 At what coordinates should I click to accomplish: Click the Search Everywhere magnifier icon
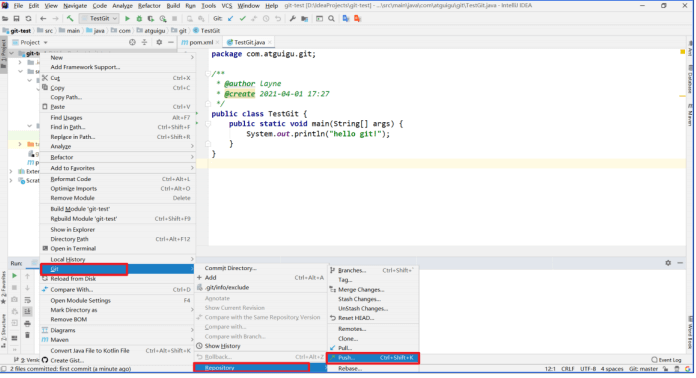point(332,19)
